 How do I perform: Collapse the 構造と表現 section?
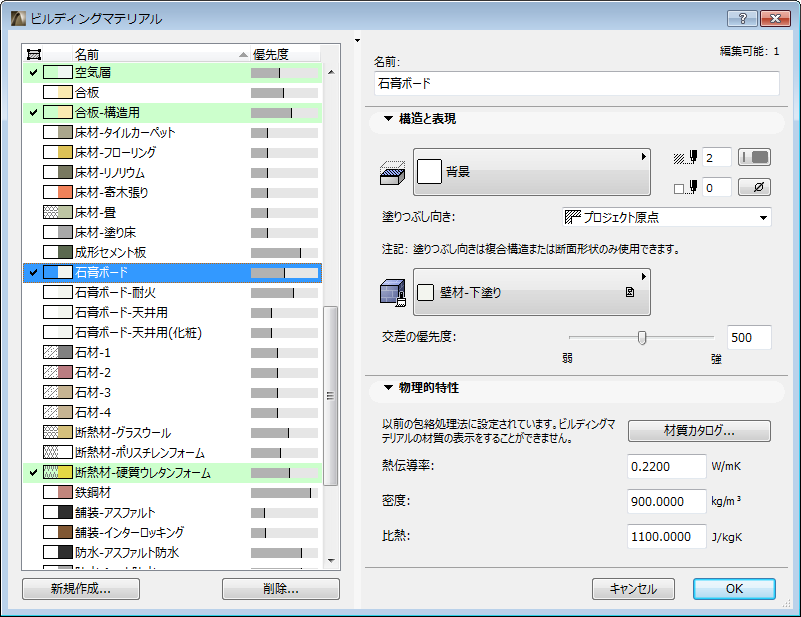pos(388,118)
